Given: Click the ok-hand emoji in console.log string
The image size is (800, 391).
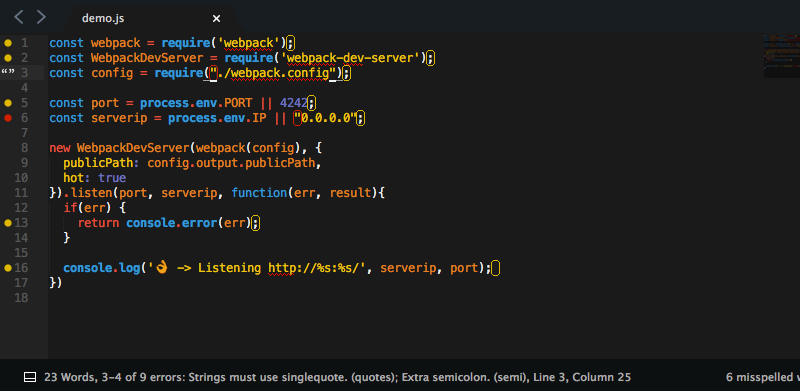Looking at the screenshot, I should pos(162,267).
